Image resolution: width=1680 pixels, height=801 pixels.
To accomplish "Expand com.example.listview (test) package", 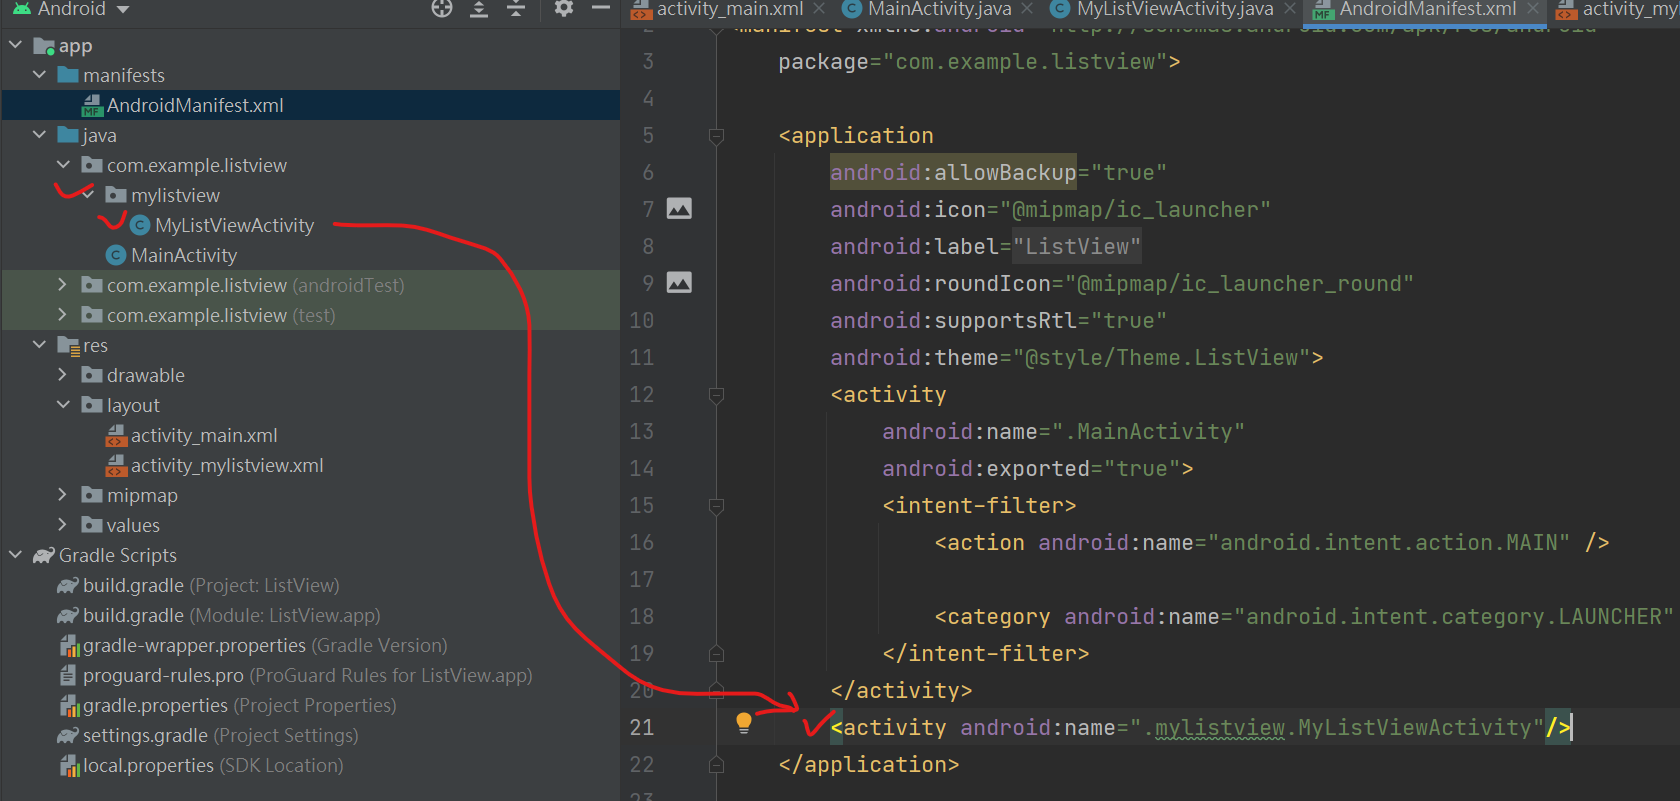I will click(64, 315).
